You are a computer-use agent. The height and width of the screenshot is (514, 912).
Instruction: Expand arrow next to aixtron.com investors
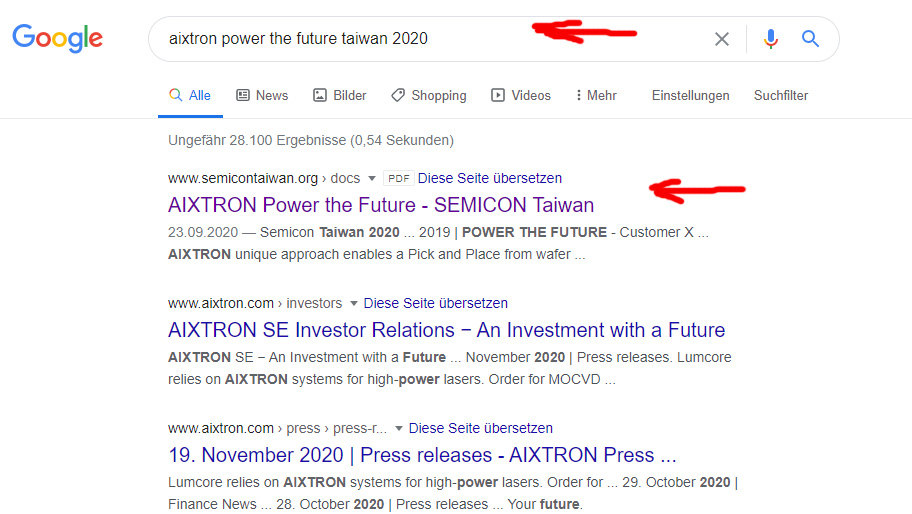tap(354, 304)
